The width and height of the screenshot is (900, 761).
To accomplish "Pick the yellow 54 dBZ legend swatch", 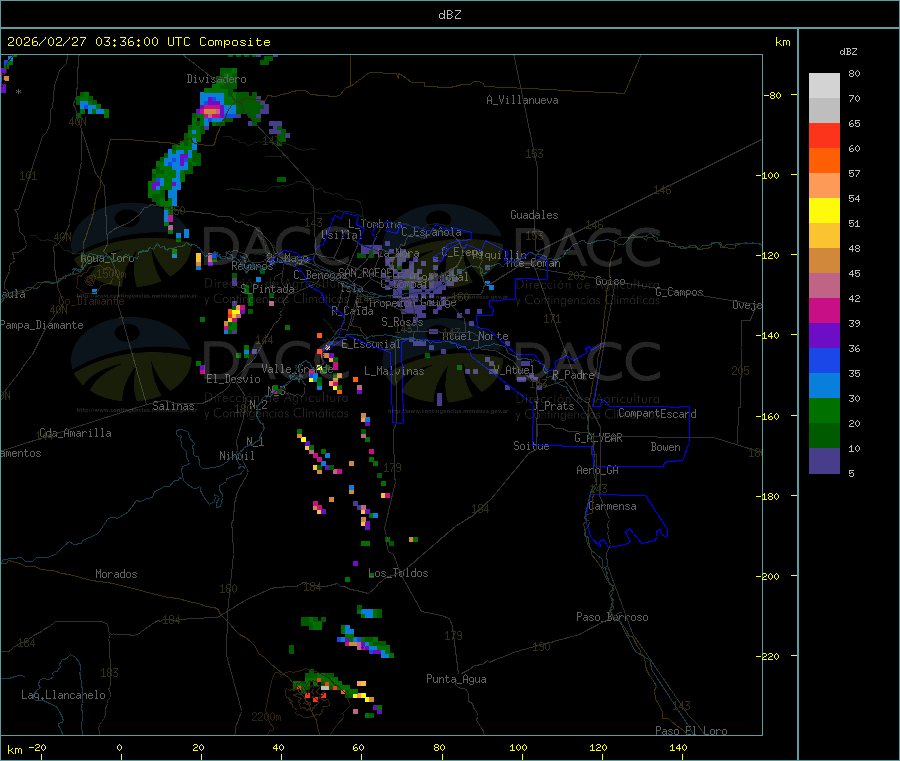I will pos(824,211).
